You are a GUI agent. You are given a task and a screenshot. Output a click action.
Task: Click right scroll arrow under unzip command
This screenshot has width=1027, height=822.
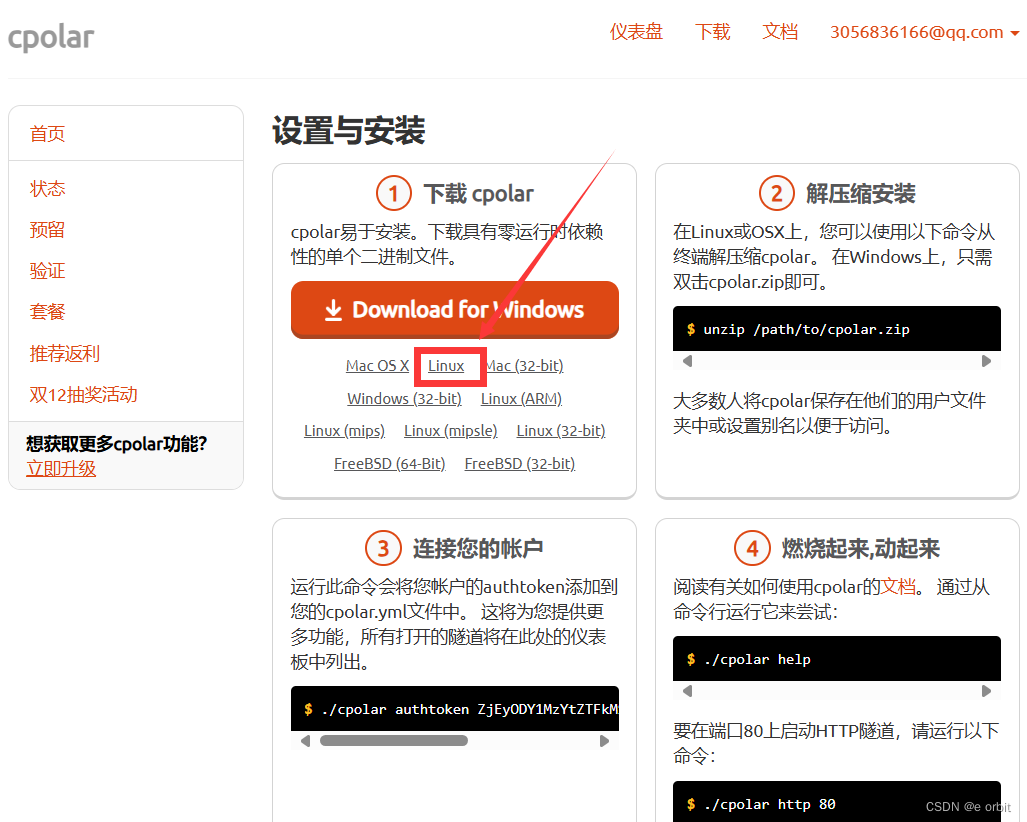(986, 361)
